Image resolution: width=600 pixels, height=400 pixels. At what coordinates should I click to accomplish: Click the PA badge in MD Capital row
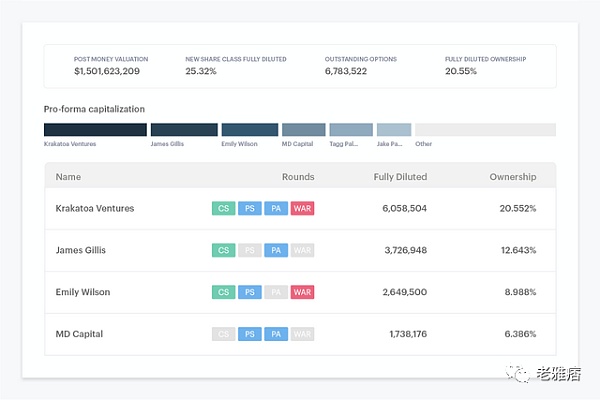[x=276, y=334]
